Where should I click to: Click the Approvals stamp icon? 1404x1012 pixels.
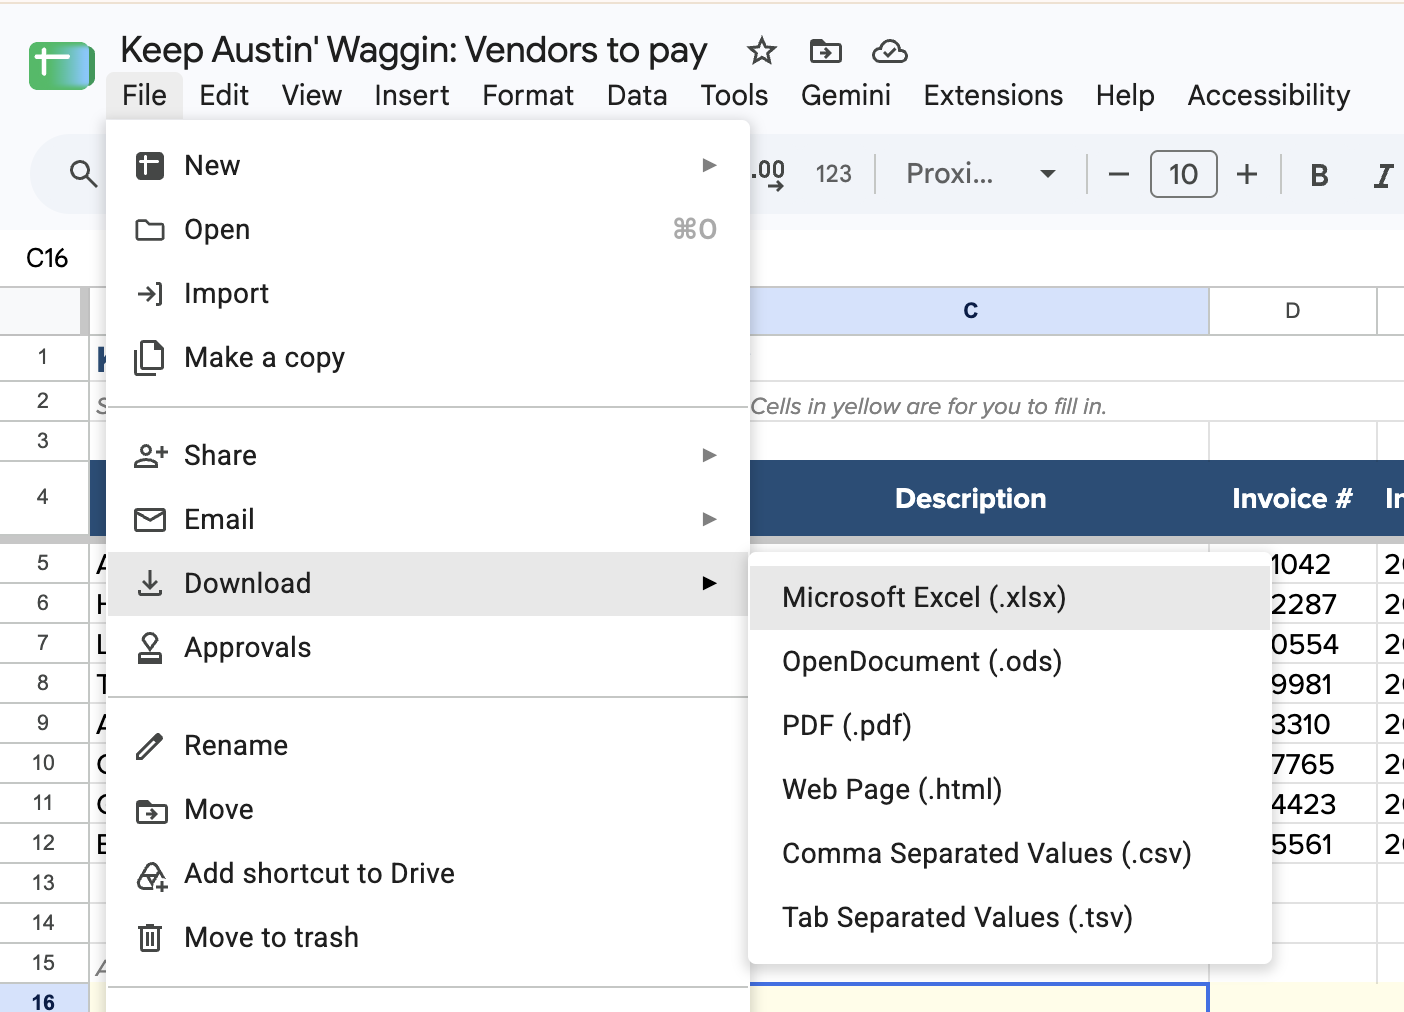(150, 648)
